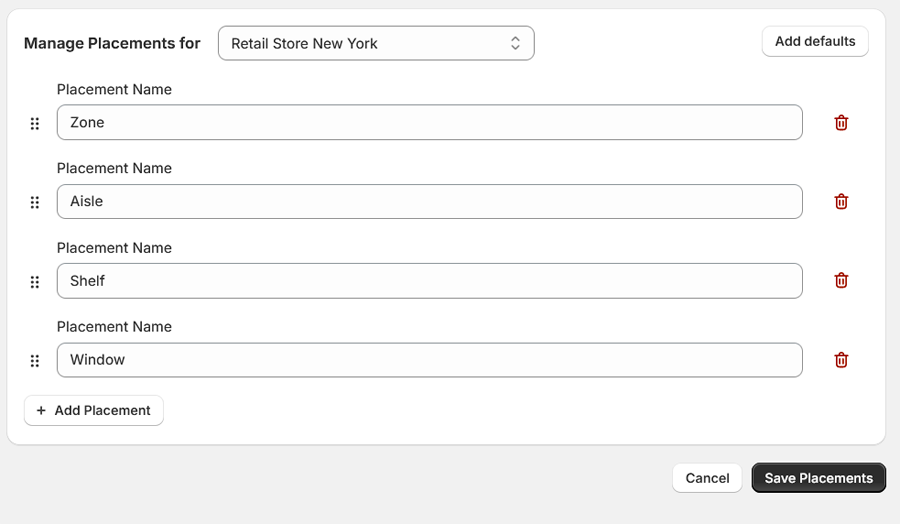900x524 pixels.
Task: Select the drag handle for Shelf row
Action: click(x=34, y=282)
